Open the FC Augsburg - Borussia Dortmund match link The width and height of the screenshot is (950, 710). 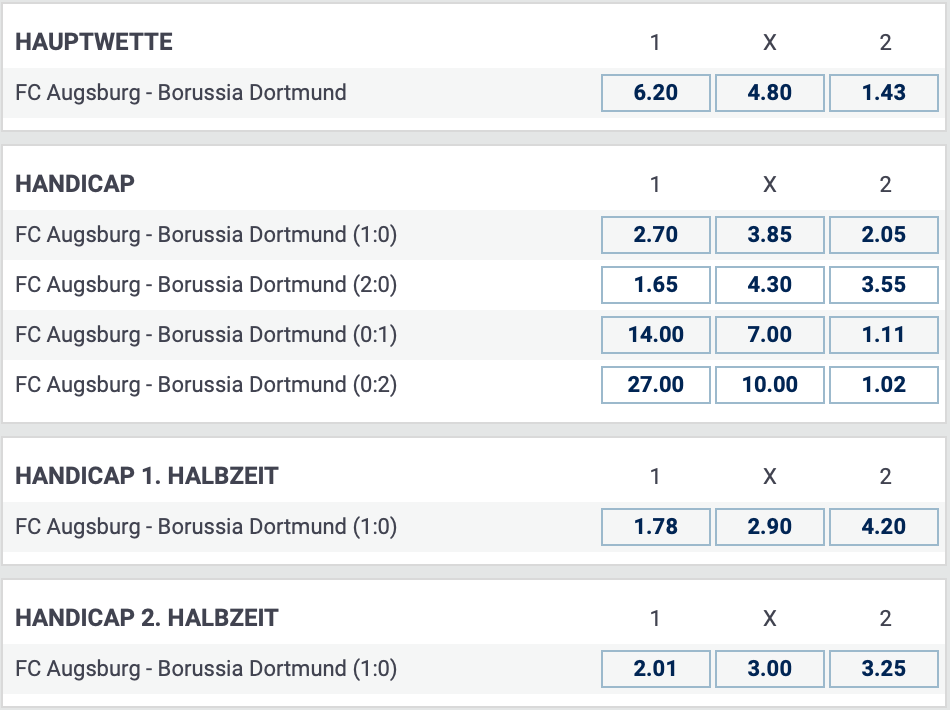[x=180, y=92]
